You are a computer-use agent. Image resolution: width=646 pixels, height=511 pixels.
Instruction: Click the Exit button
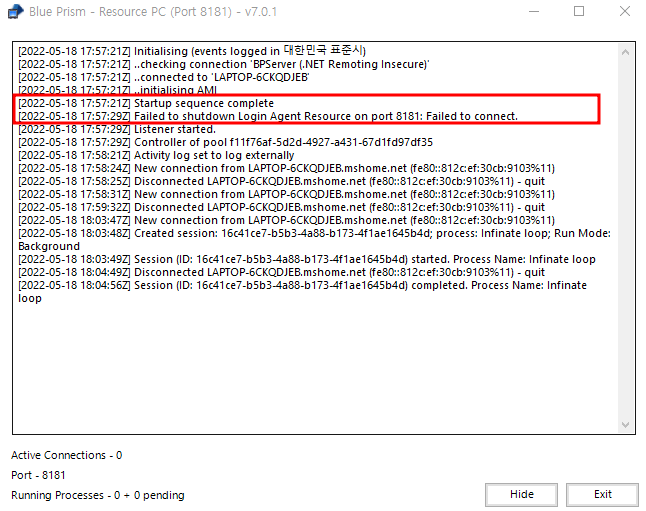point(602,495)
